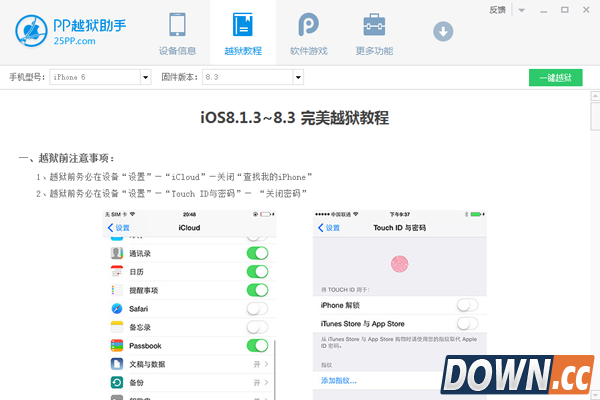
Task: Switch to the 越狱教程 tutorial tab
Action: 243,33
